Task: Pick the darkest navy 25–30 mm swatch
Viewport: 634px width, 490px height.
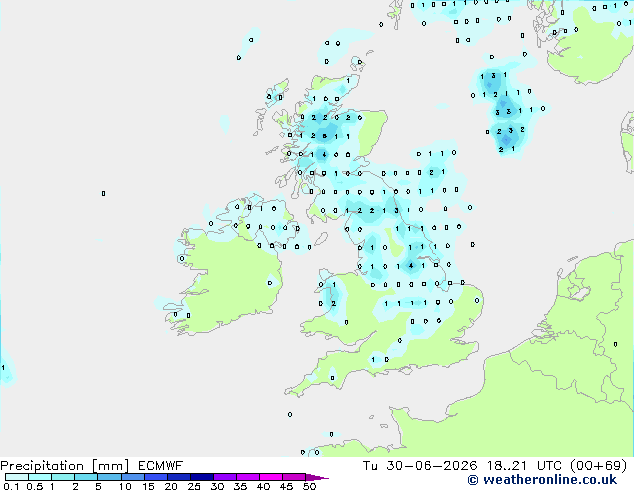Action: (x=201, y=477)
